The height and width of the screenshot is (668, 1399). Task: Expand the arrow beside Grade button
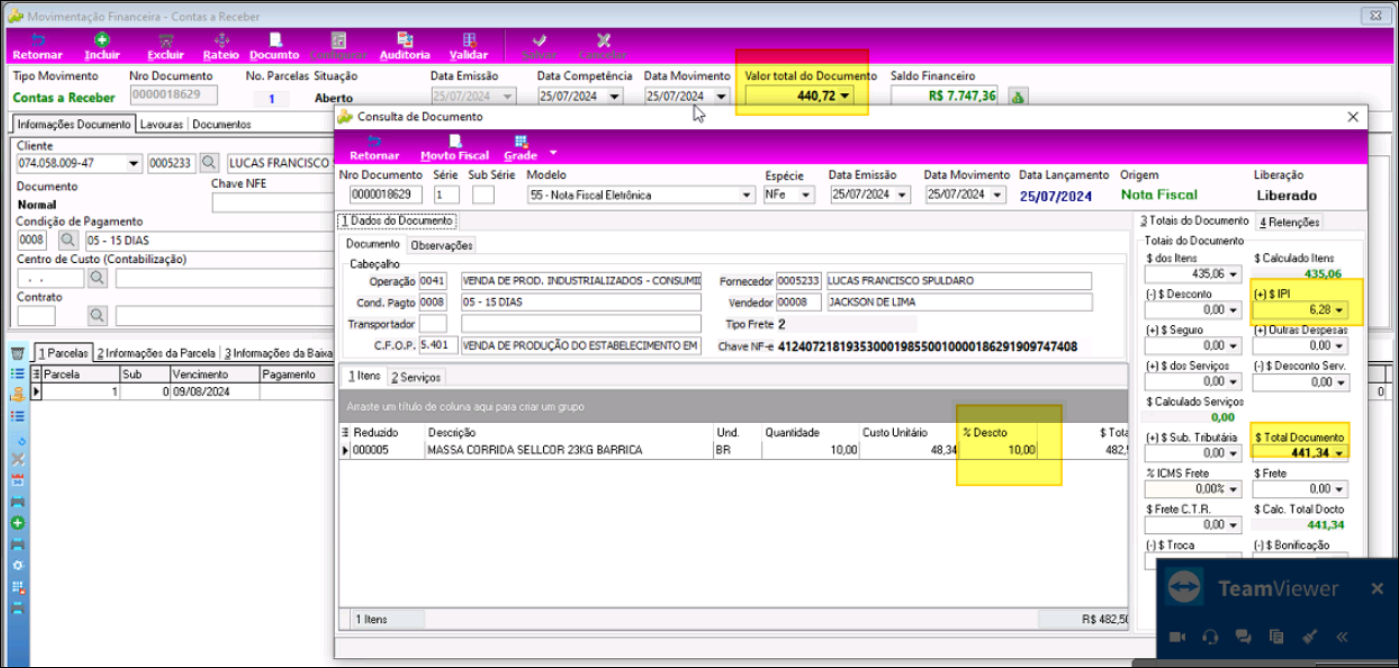pos(553,153)
